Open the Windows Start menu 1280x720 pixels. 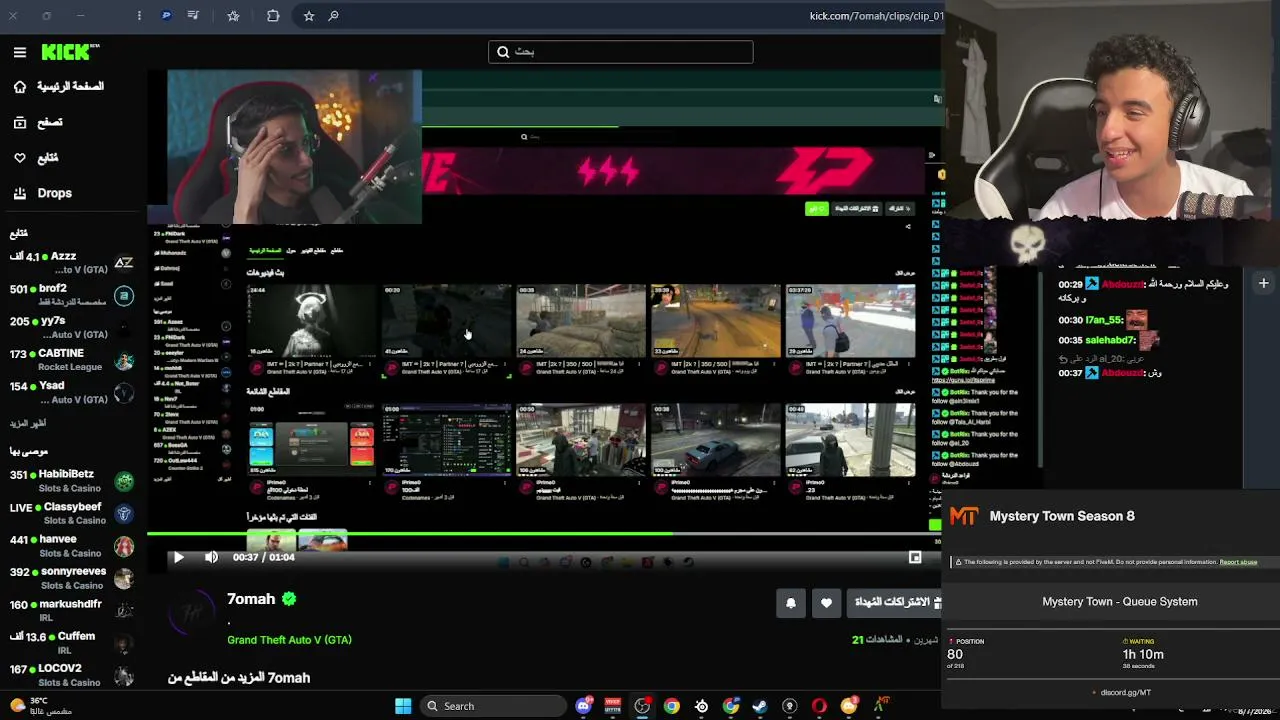coord(403,706)
